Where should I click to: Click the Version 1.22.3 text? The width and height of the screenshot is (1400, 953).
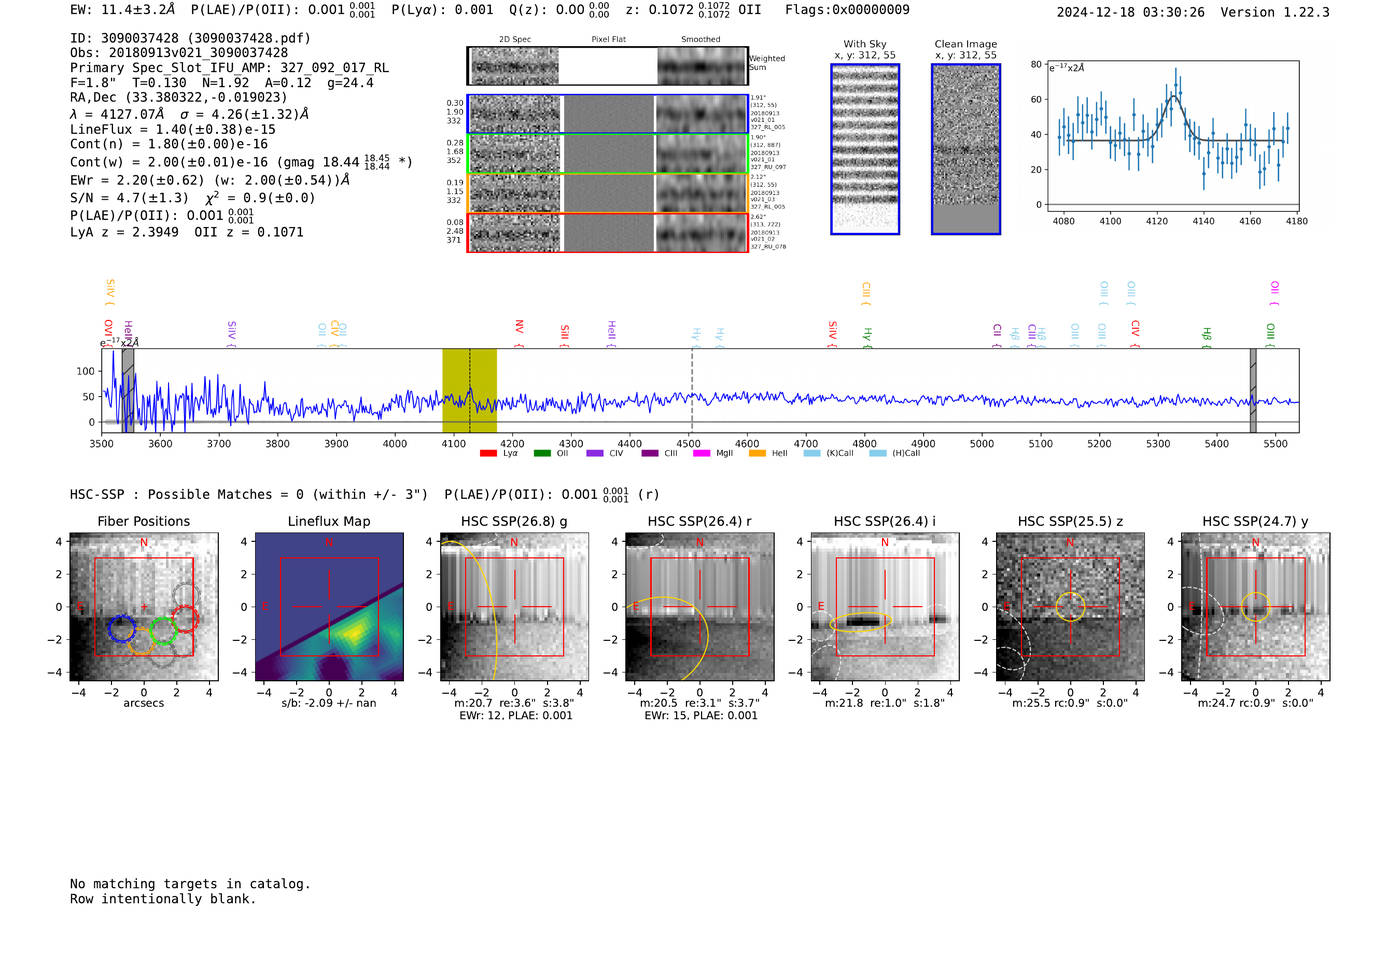pyautogui.click(x=1275, y=13)
